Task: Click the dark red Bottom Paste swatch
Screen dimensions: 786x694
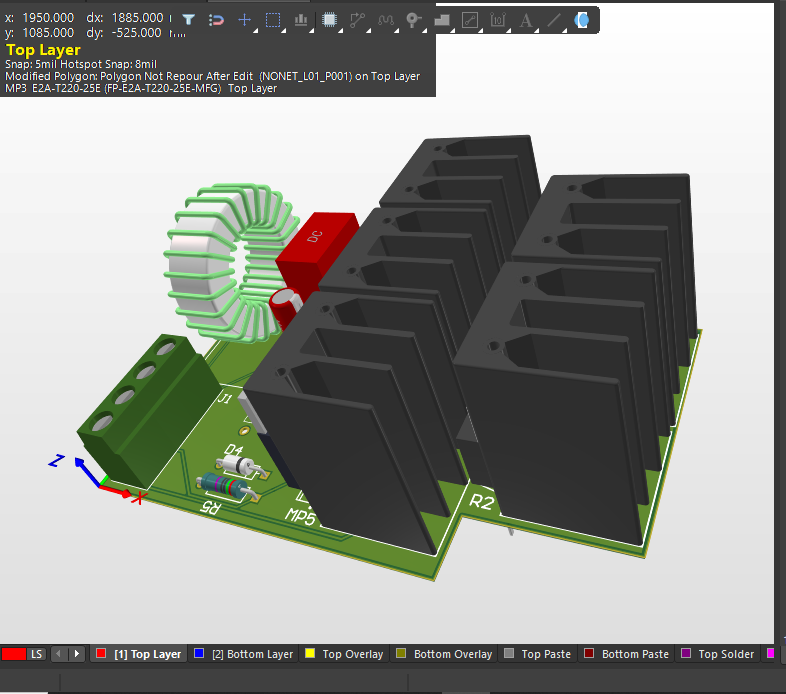Action: point(589,653)
